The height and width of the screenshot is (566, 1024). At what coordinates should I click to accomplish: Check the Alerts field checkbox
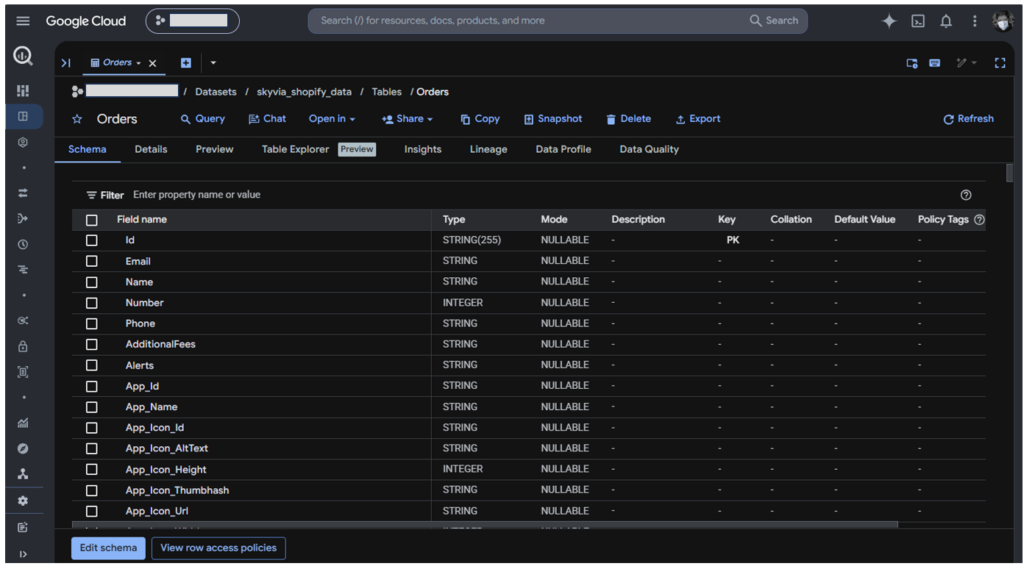[91, 366]
